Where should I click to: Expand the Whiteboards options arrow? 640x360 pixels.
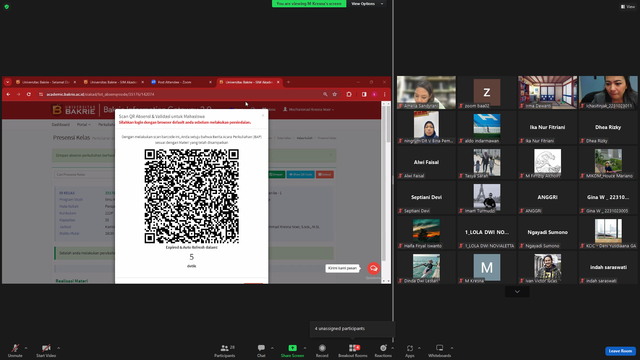pos(452,348)
